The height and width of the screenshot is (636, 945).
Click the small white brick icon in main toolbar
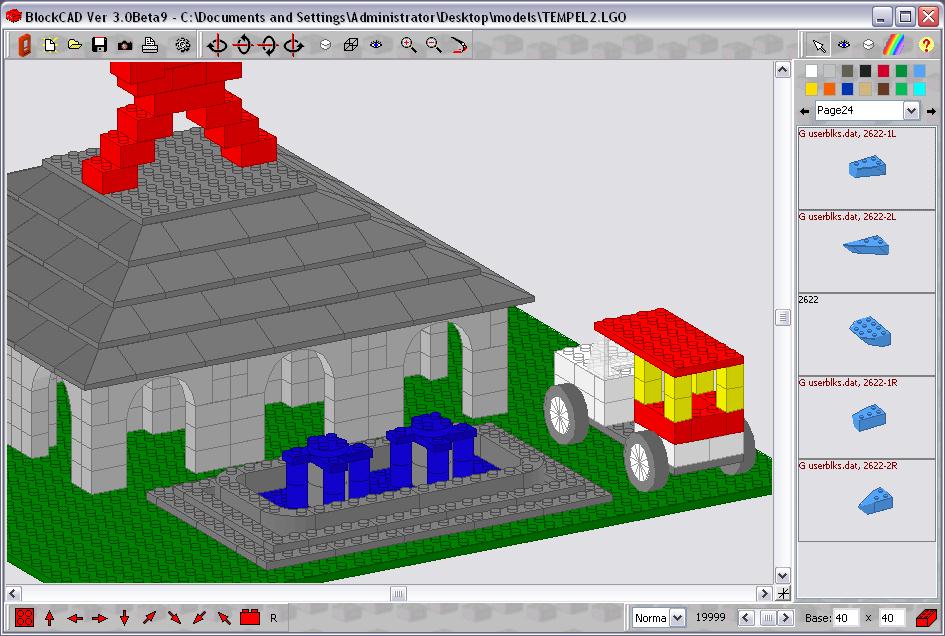coord(325,45)
